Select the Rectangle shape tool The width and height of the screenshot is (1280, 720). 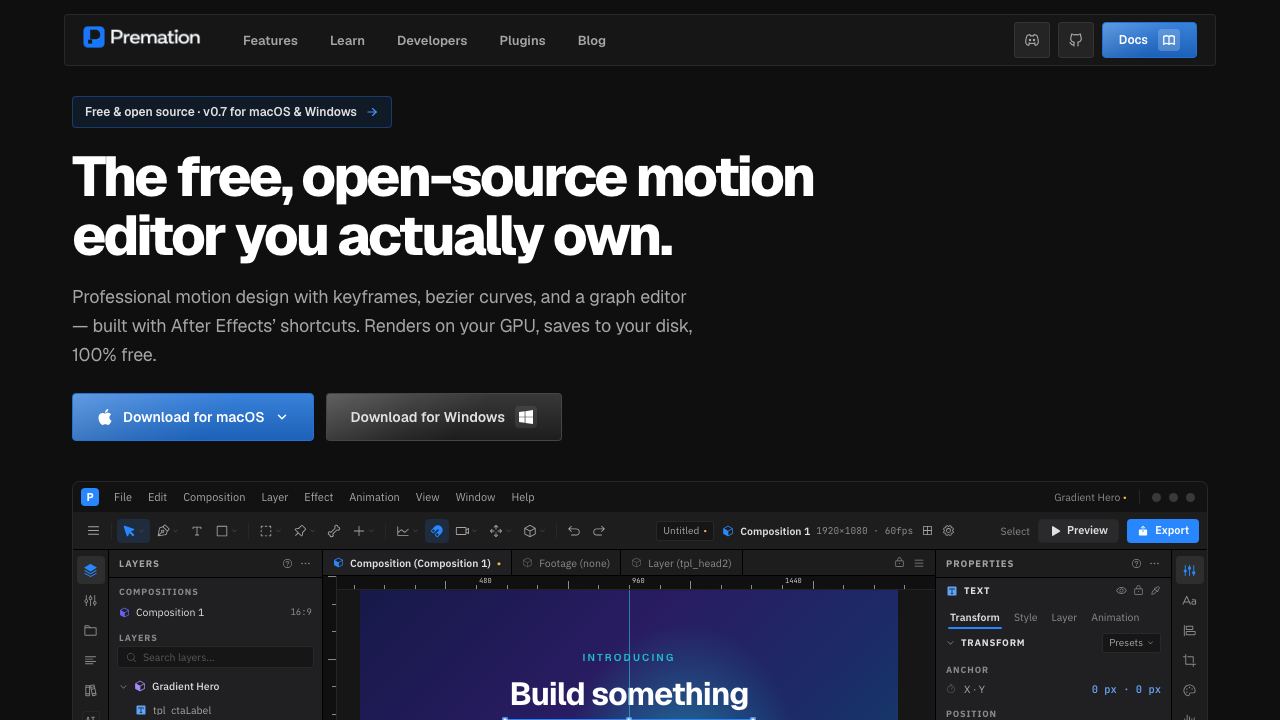point(222,531)
